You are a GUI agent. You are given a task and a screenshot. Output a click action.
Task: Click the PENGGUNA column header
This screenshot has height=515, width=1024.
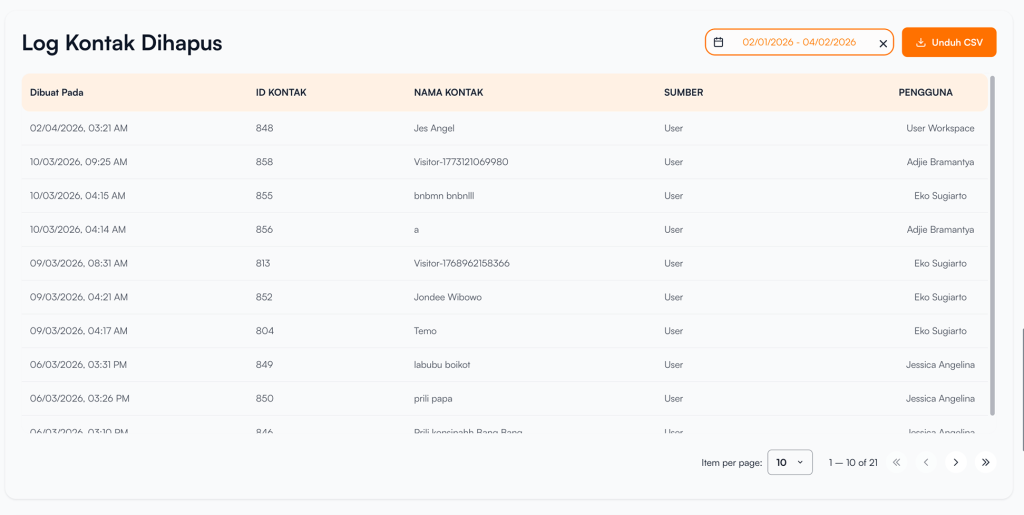[925, 92]
